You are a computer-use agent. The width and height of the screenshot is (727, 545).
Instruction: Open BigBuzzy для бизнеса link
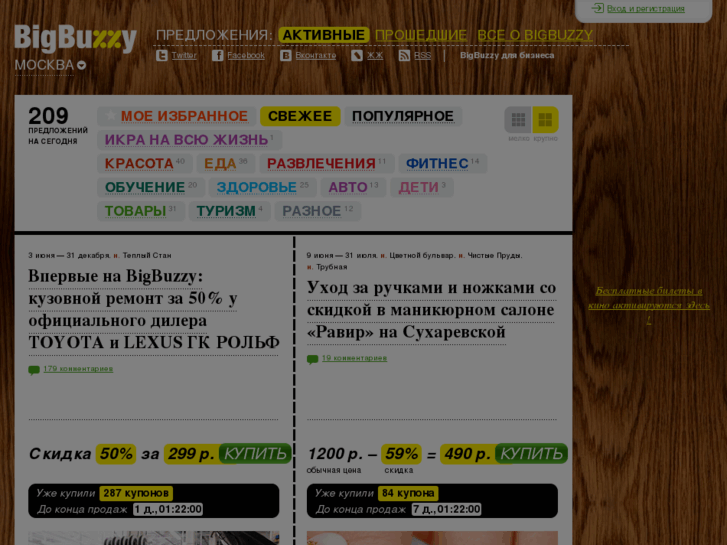[507, 56]
